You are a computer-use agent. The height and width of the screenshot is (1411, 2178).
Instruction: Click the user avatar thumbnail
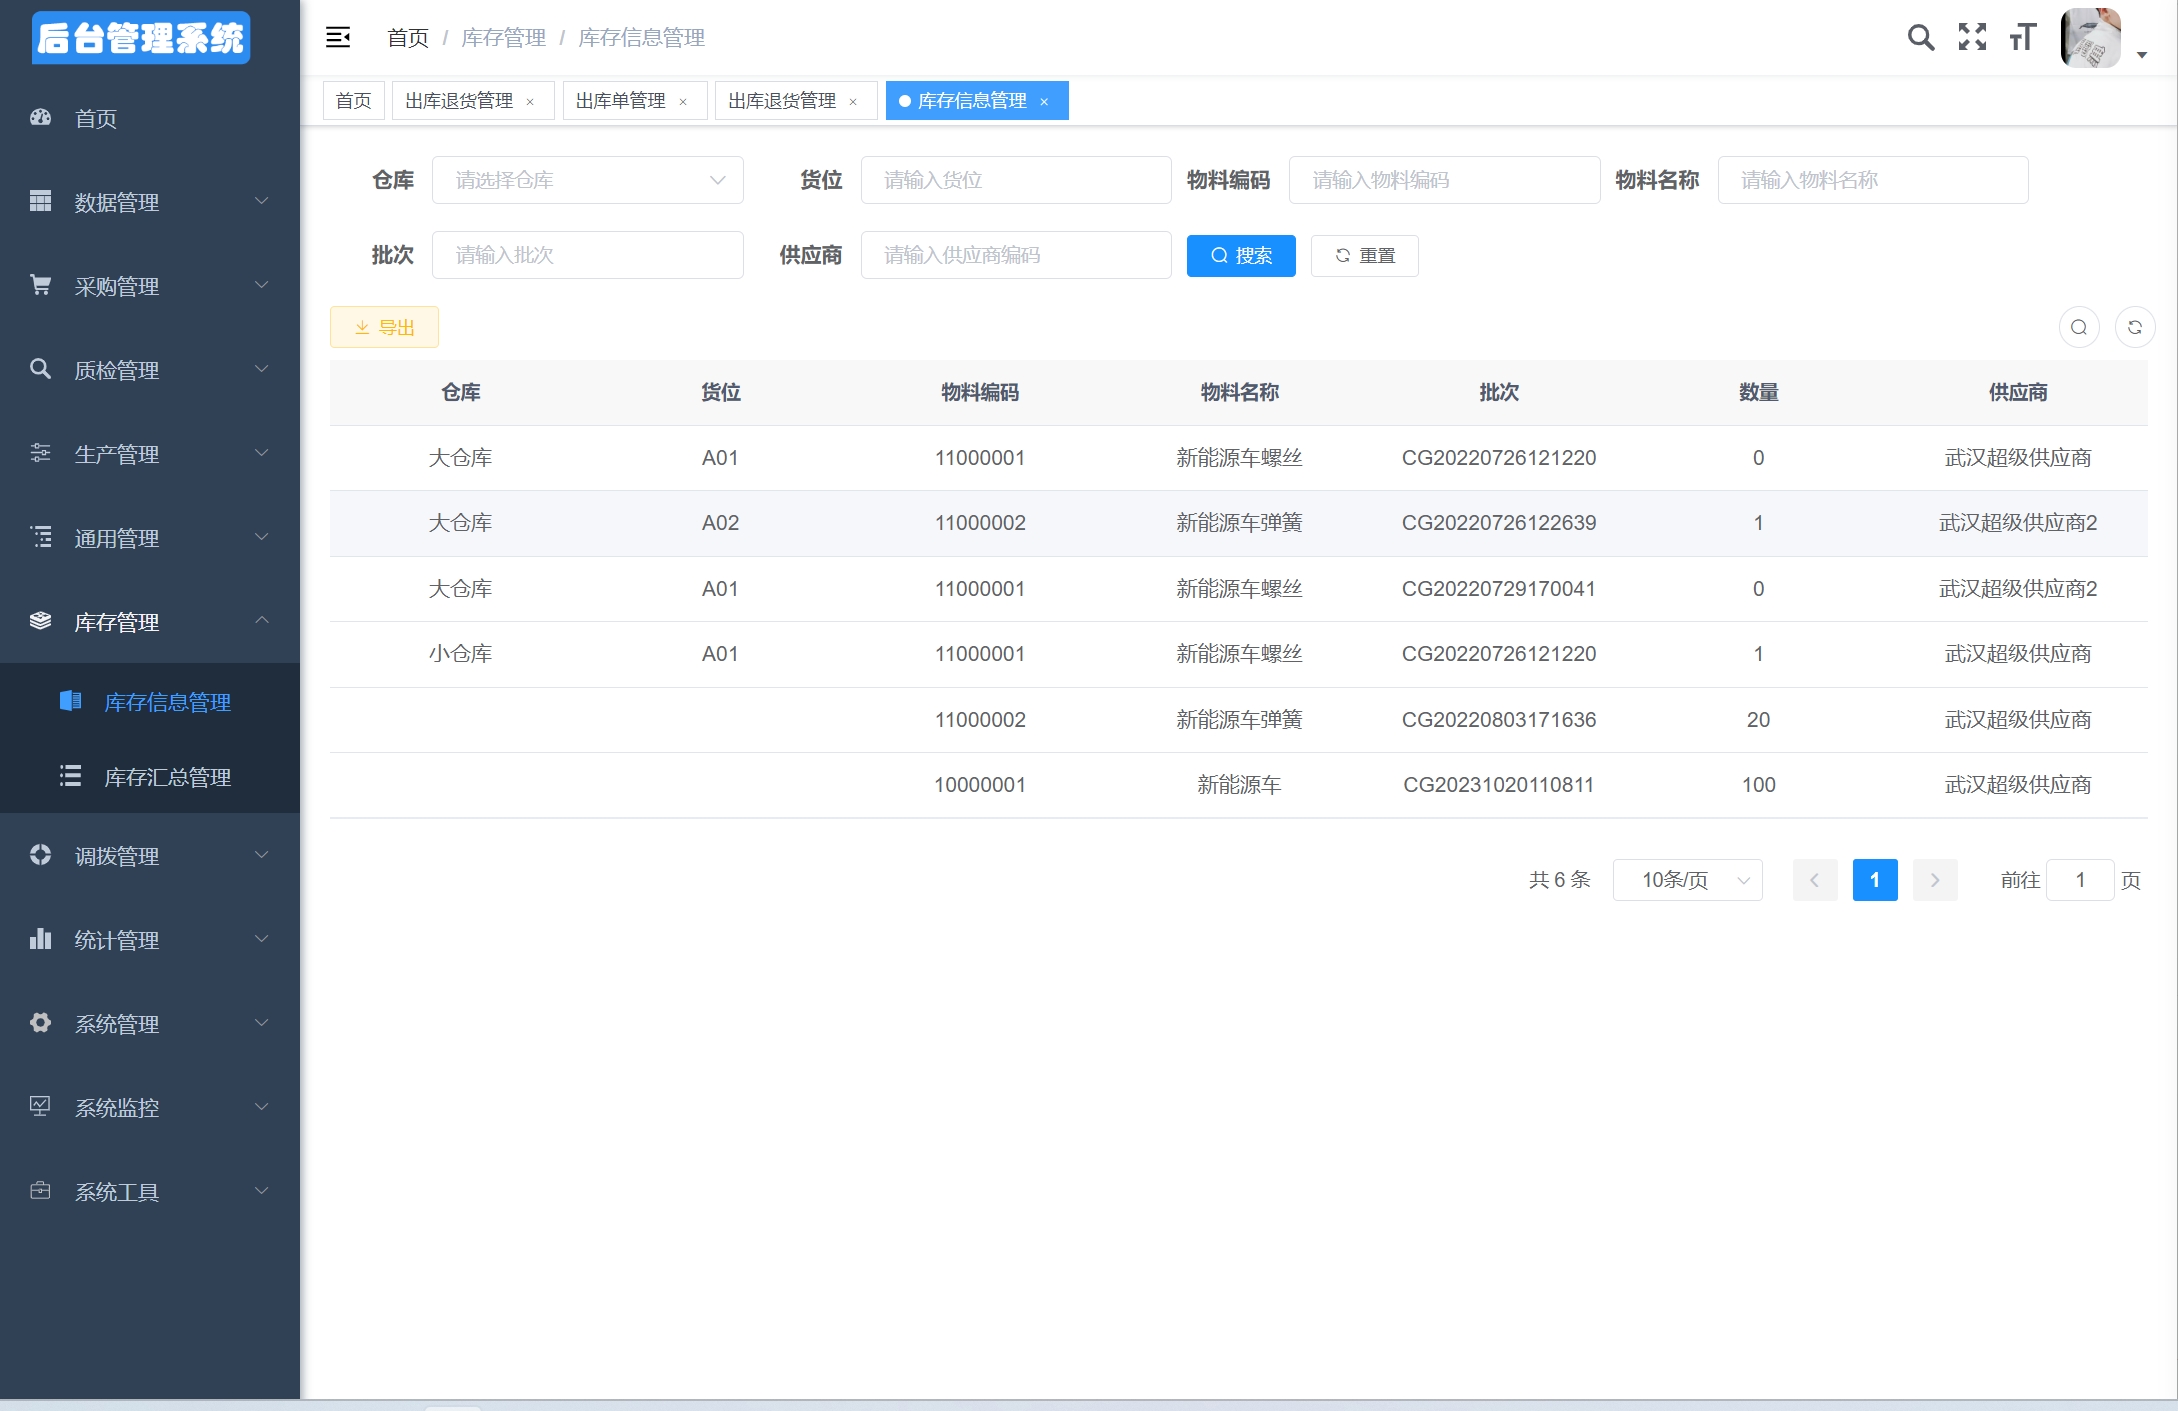[2090, 38]
